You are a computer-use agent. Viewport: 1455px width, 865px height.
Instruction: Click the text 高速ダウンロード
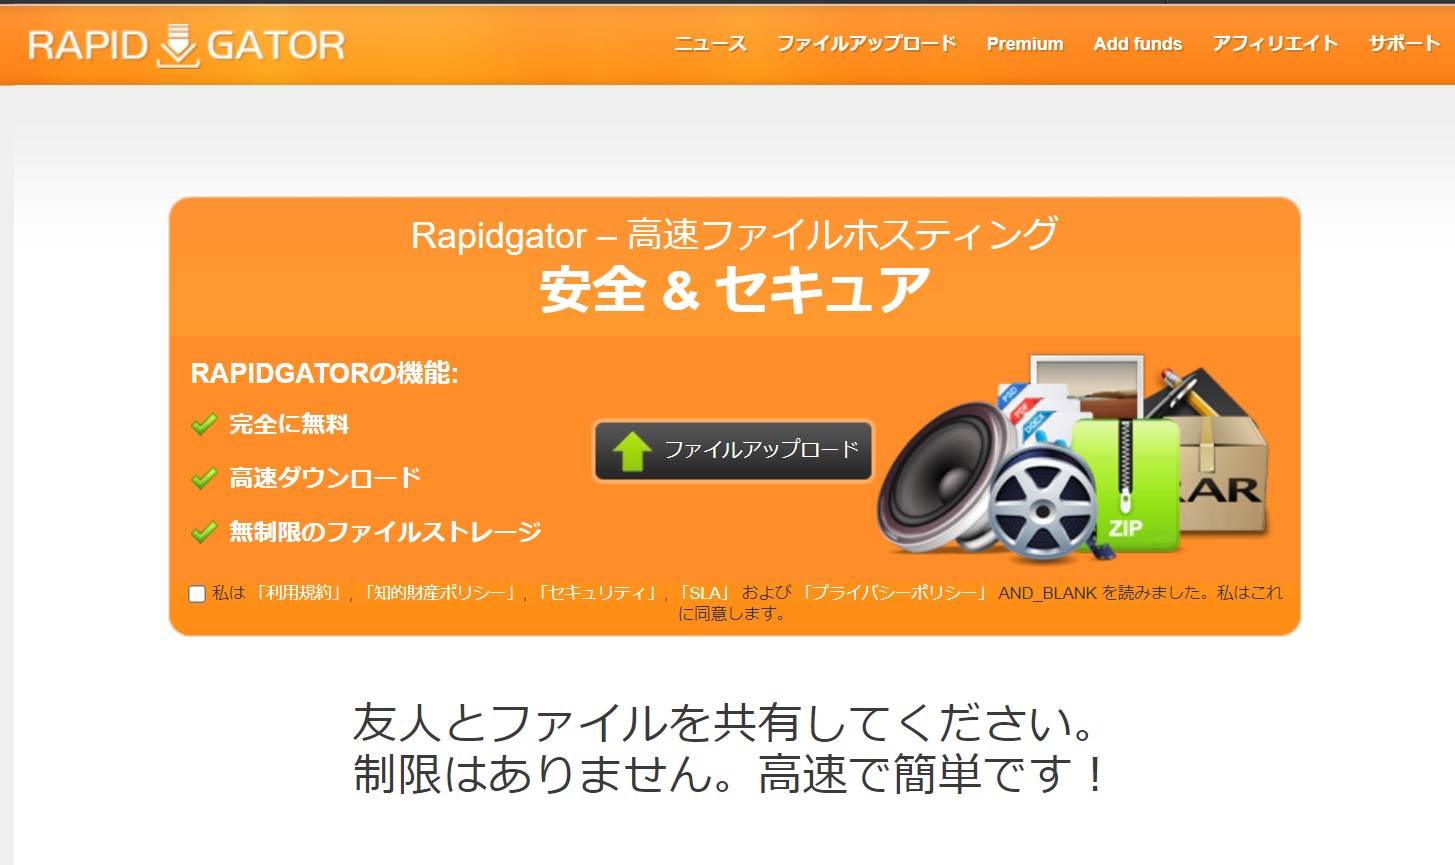[x=325, y=478]
